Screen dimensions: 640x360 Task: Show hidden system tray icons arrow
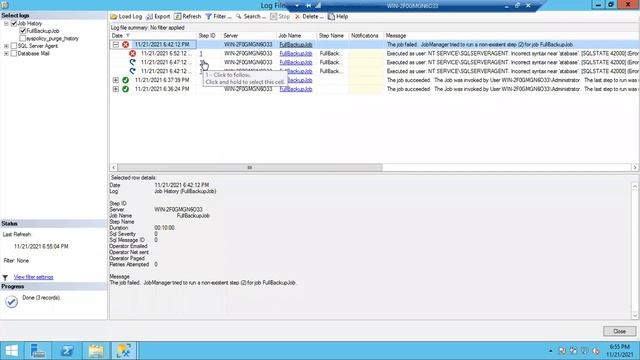coord(551,351)
